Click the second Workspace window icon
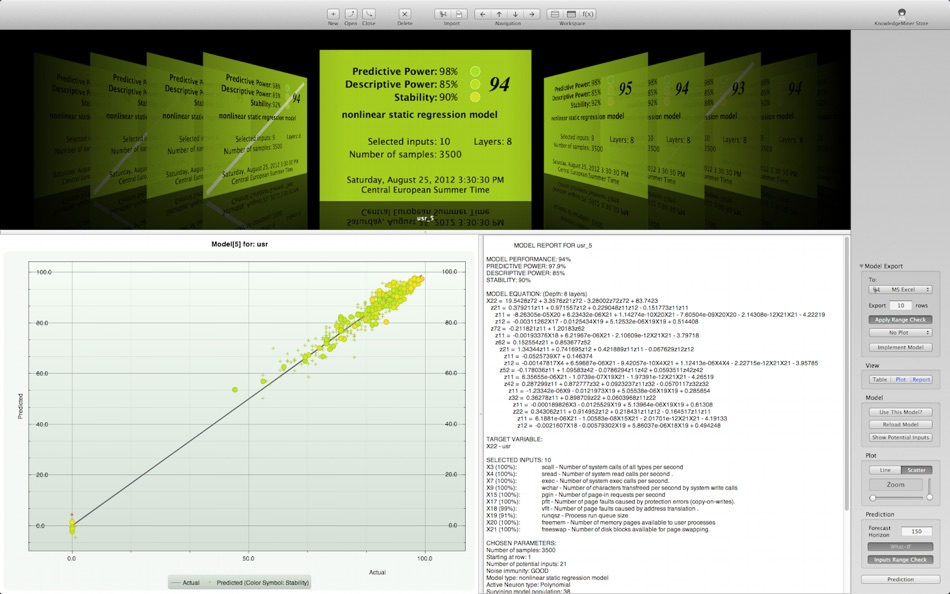Image resolution: width=950 pixels, height=594 pixels. click(571, 13)
